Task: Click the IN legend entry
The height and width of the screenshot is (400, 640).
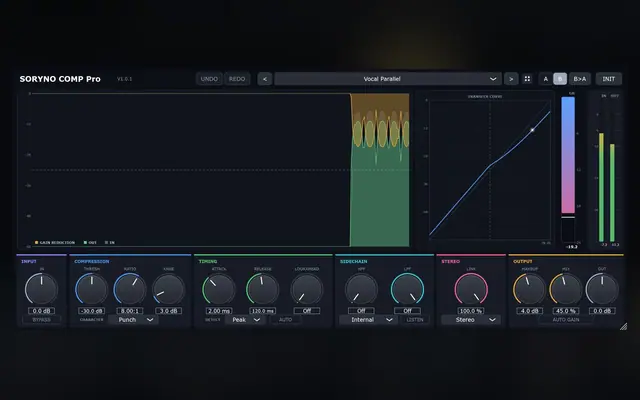Action: (110, 242)
